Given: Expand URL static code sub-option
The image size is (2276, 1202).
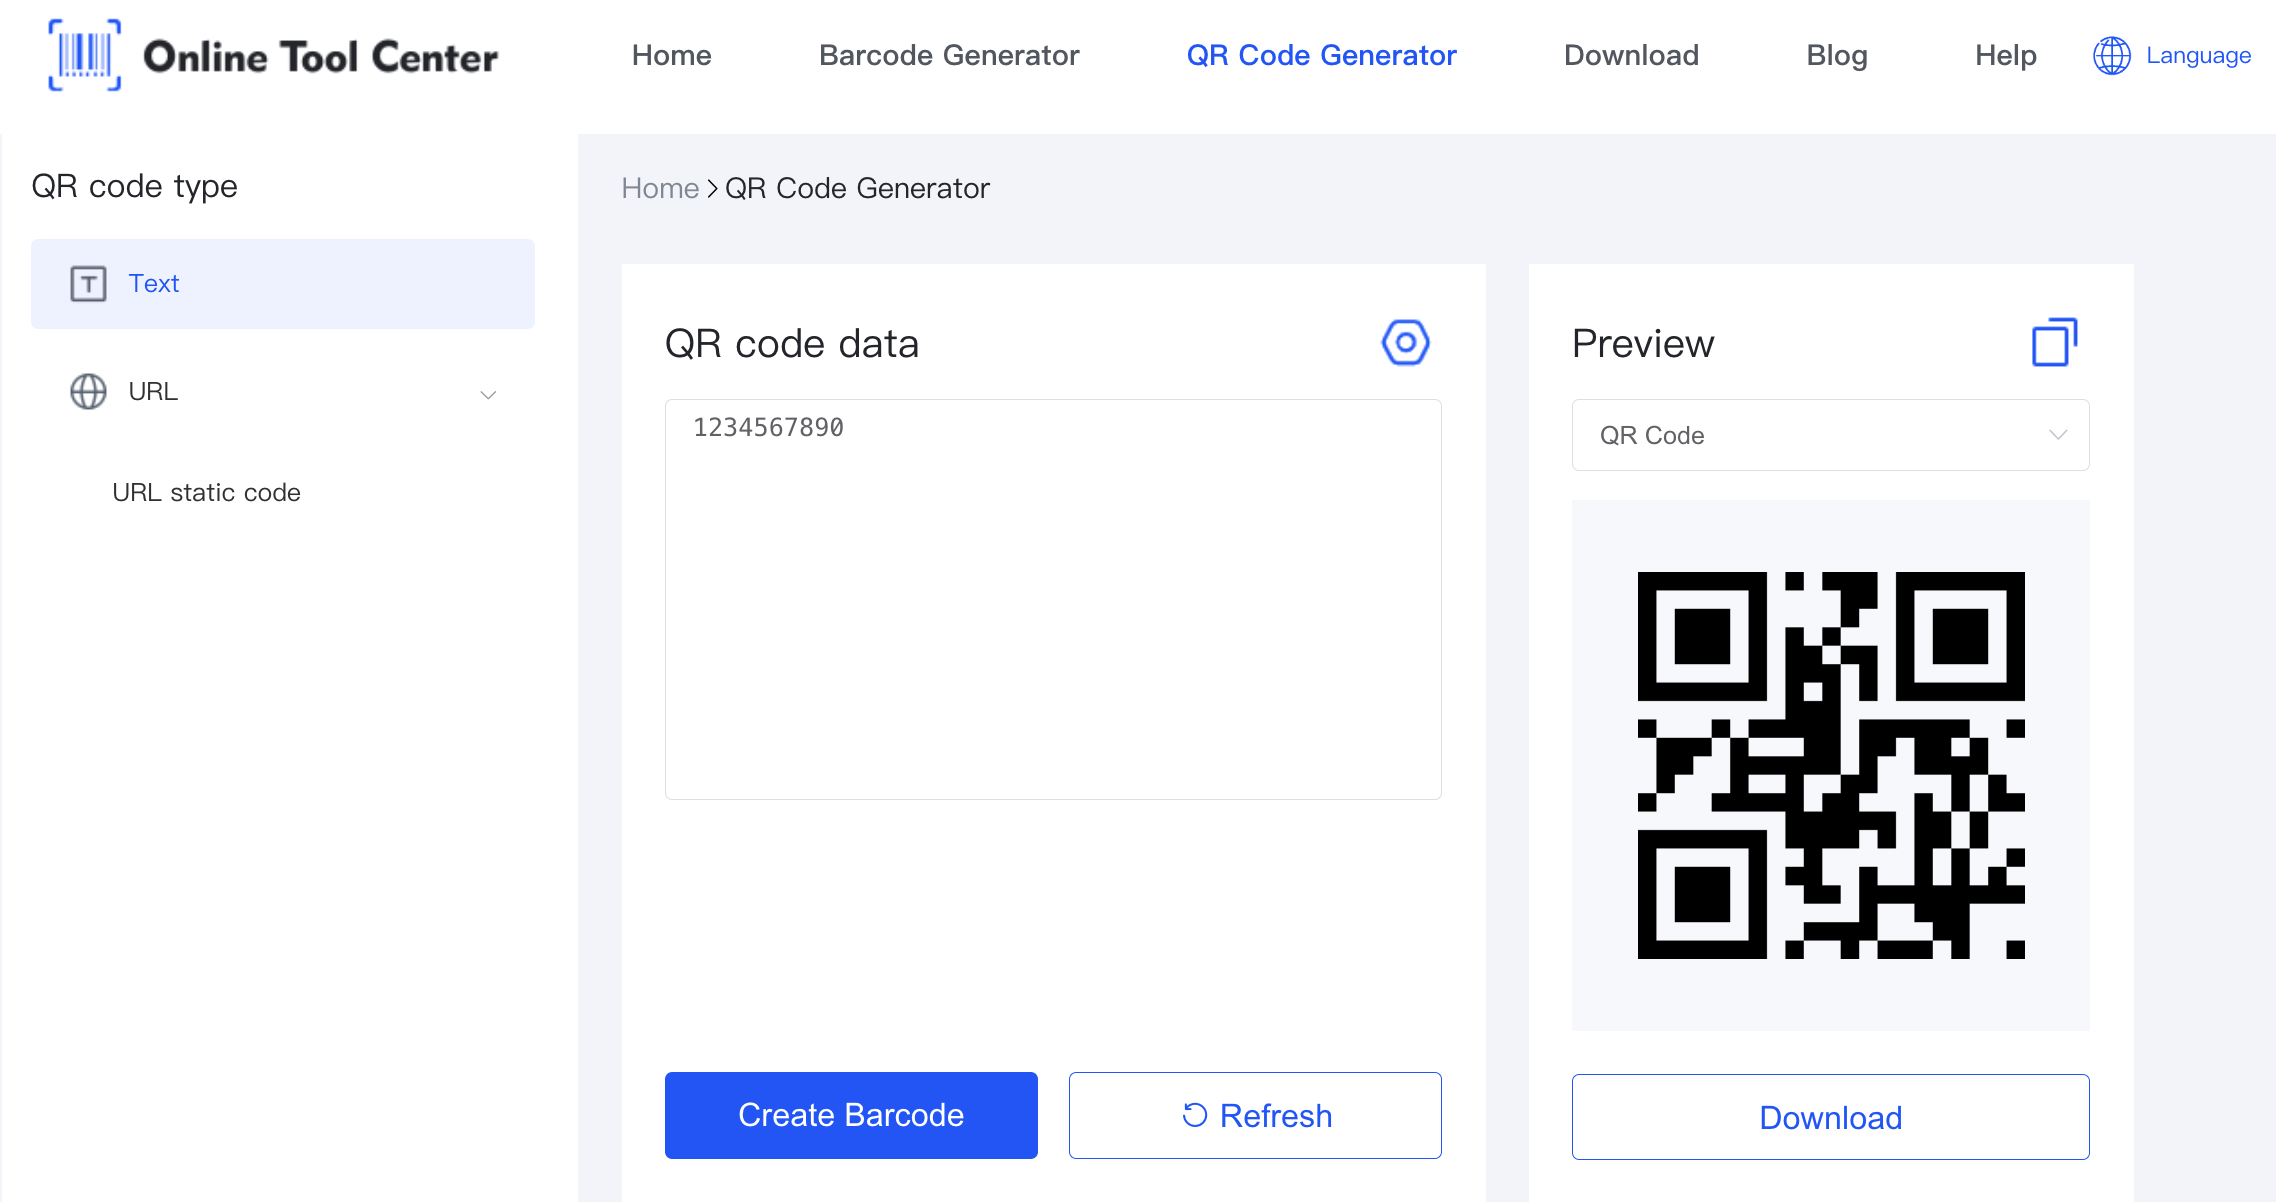Looking at the screenshot, I should pyautogui.click(x=209, y=492).
